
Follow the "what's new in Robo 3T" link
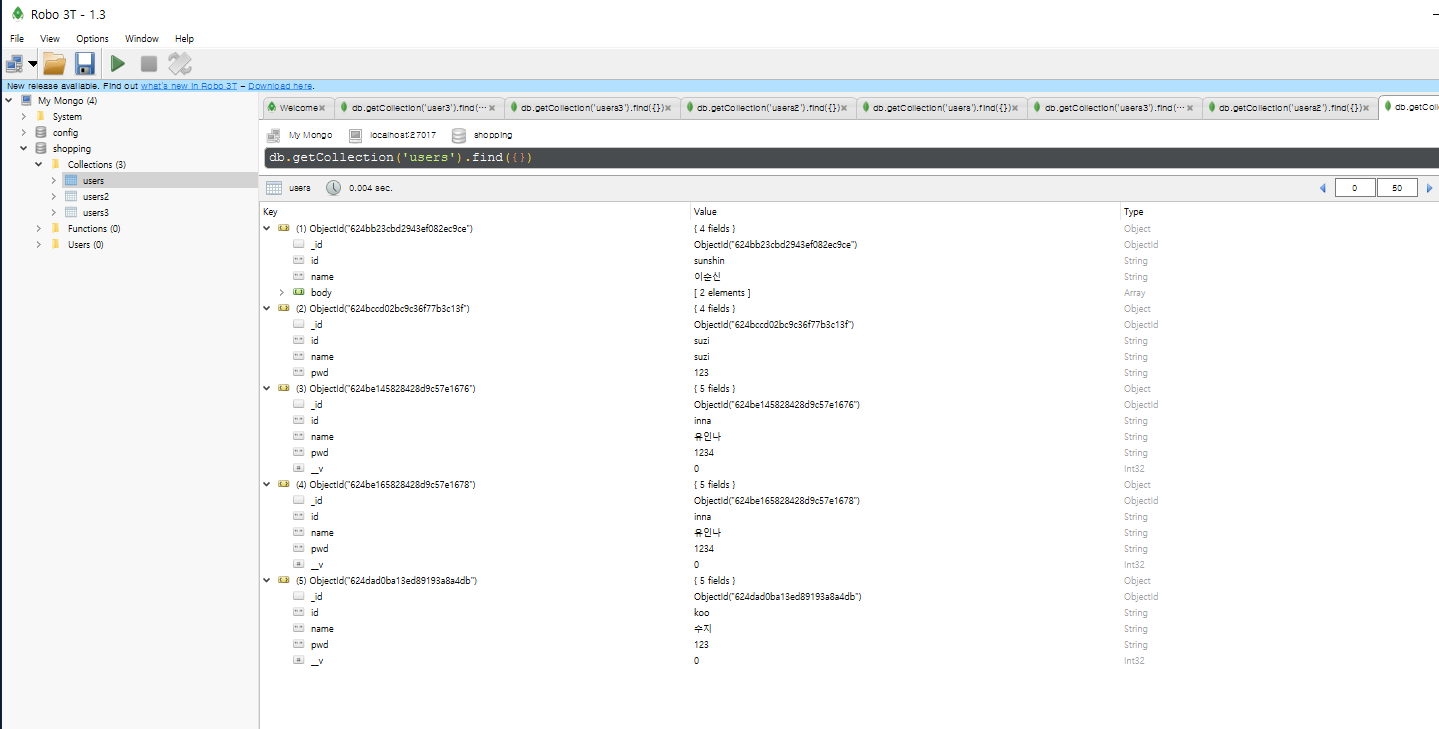tap(189, 86)
